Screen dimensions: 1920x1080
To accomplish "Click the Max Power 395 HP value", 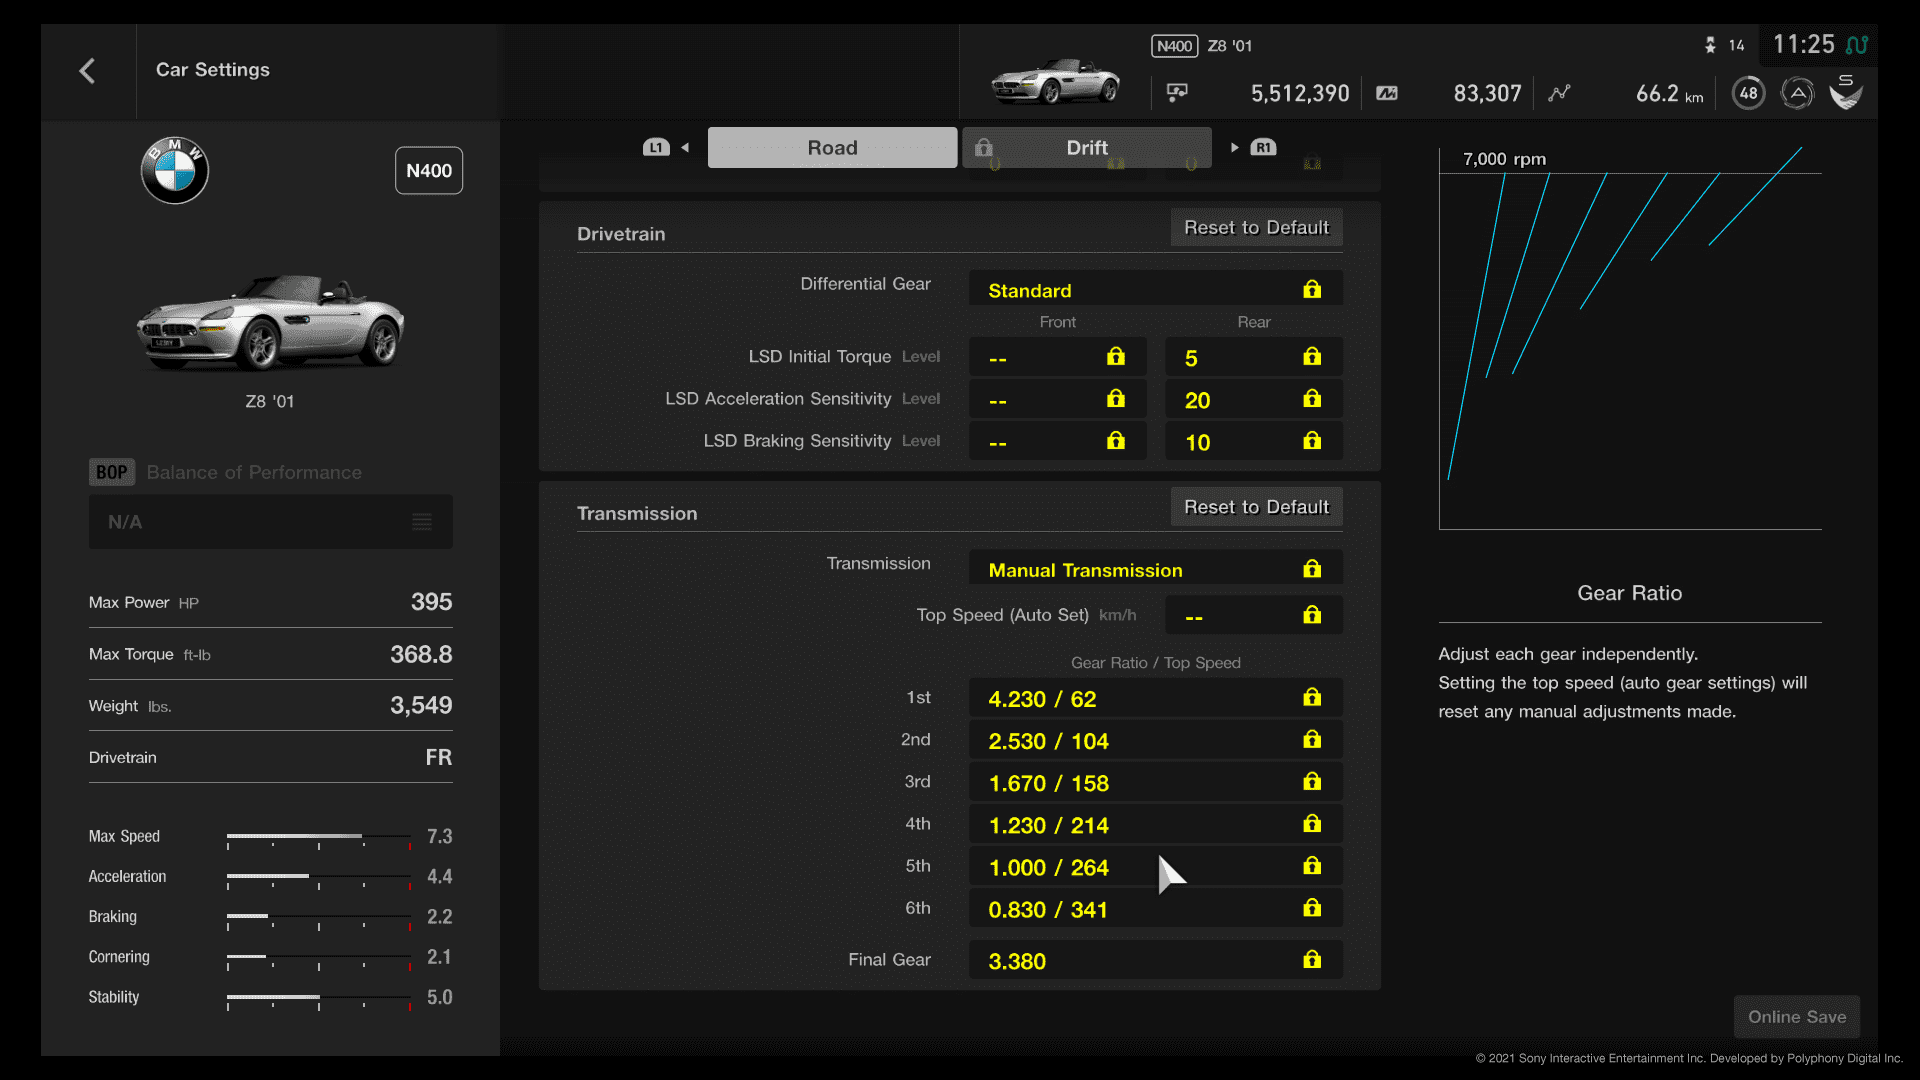I will [x=431, y=602].
